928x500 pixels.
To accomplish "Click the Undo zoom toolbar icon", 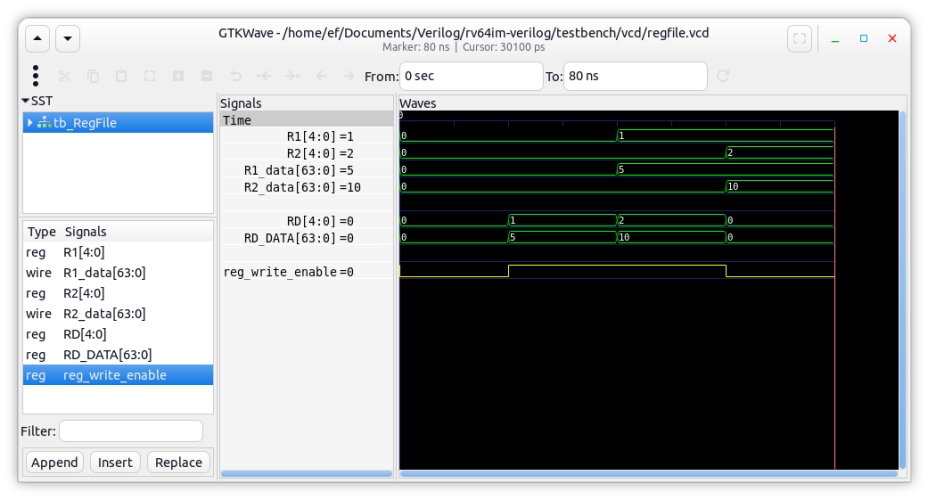I will coord(236,76).
